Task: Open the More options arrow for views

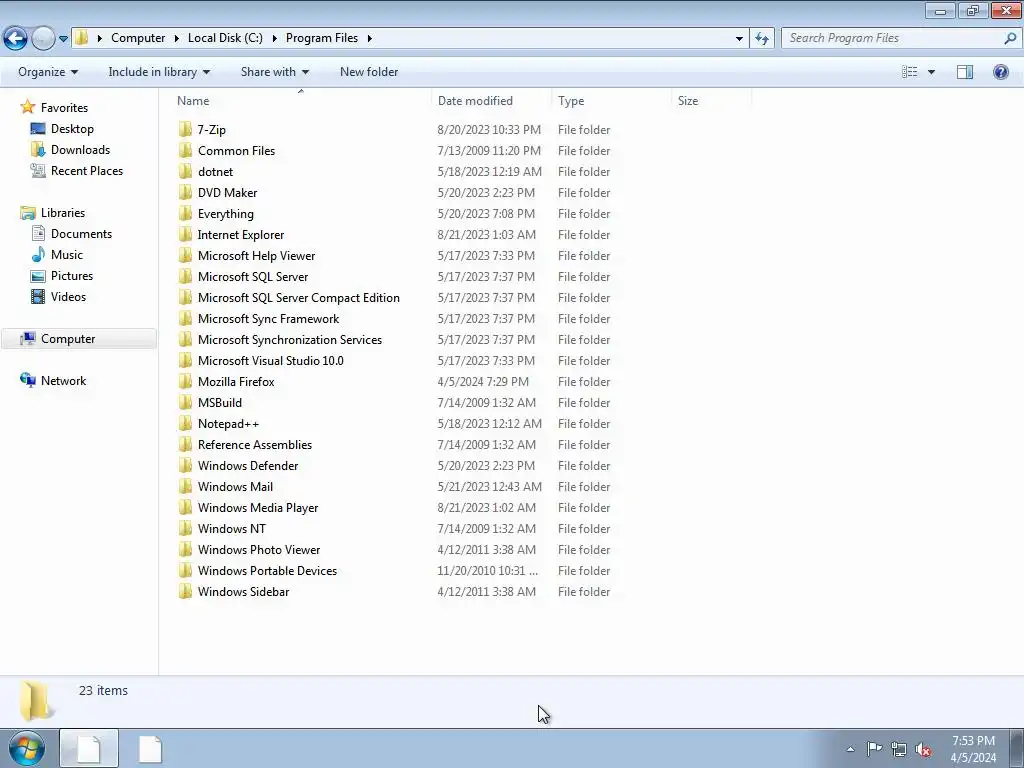Action: click(931, 72)
